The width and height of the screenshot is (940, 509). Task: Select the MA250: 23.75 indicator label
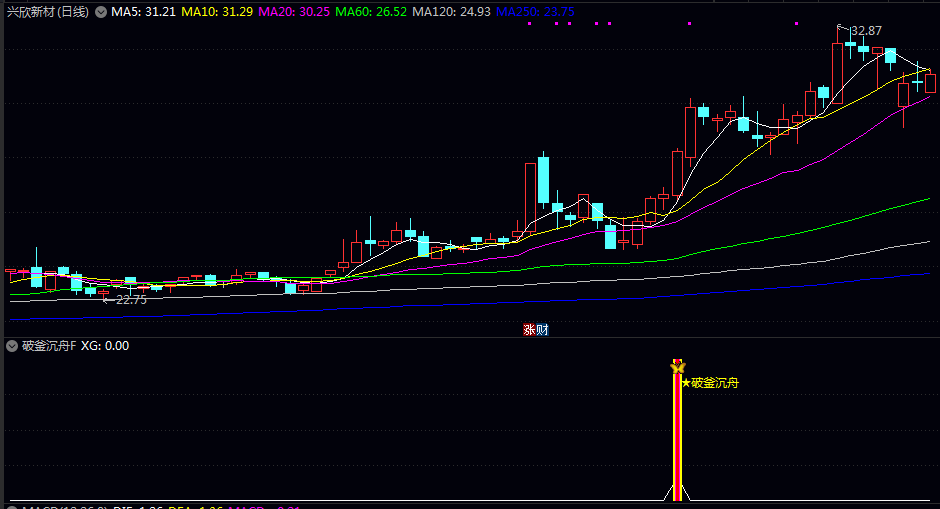pyautogui.click(x=535, y=12)
